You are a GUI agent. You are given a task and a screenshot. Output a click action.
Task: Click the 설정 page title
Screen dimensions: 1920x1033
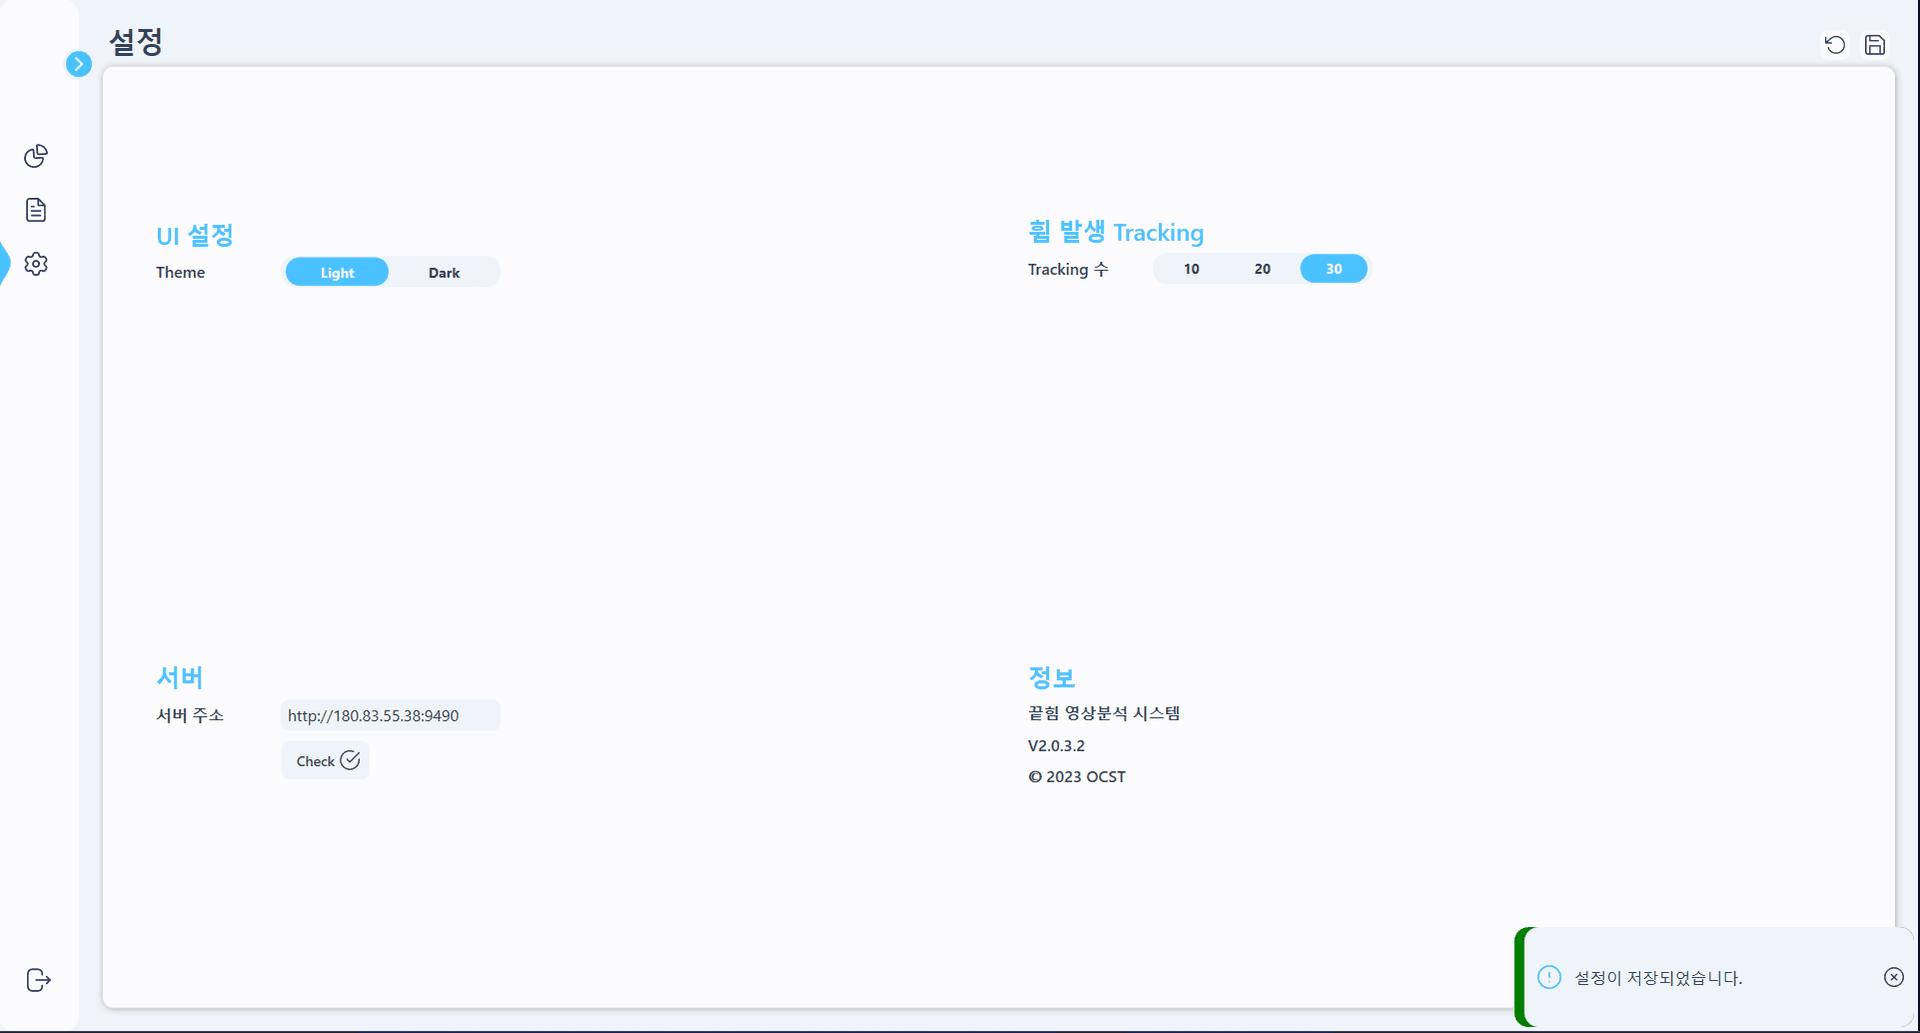coord(136,42)
